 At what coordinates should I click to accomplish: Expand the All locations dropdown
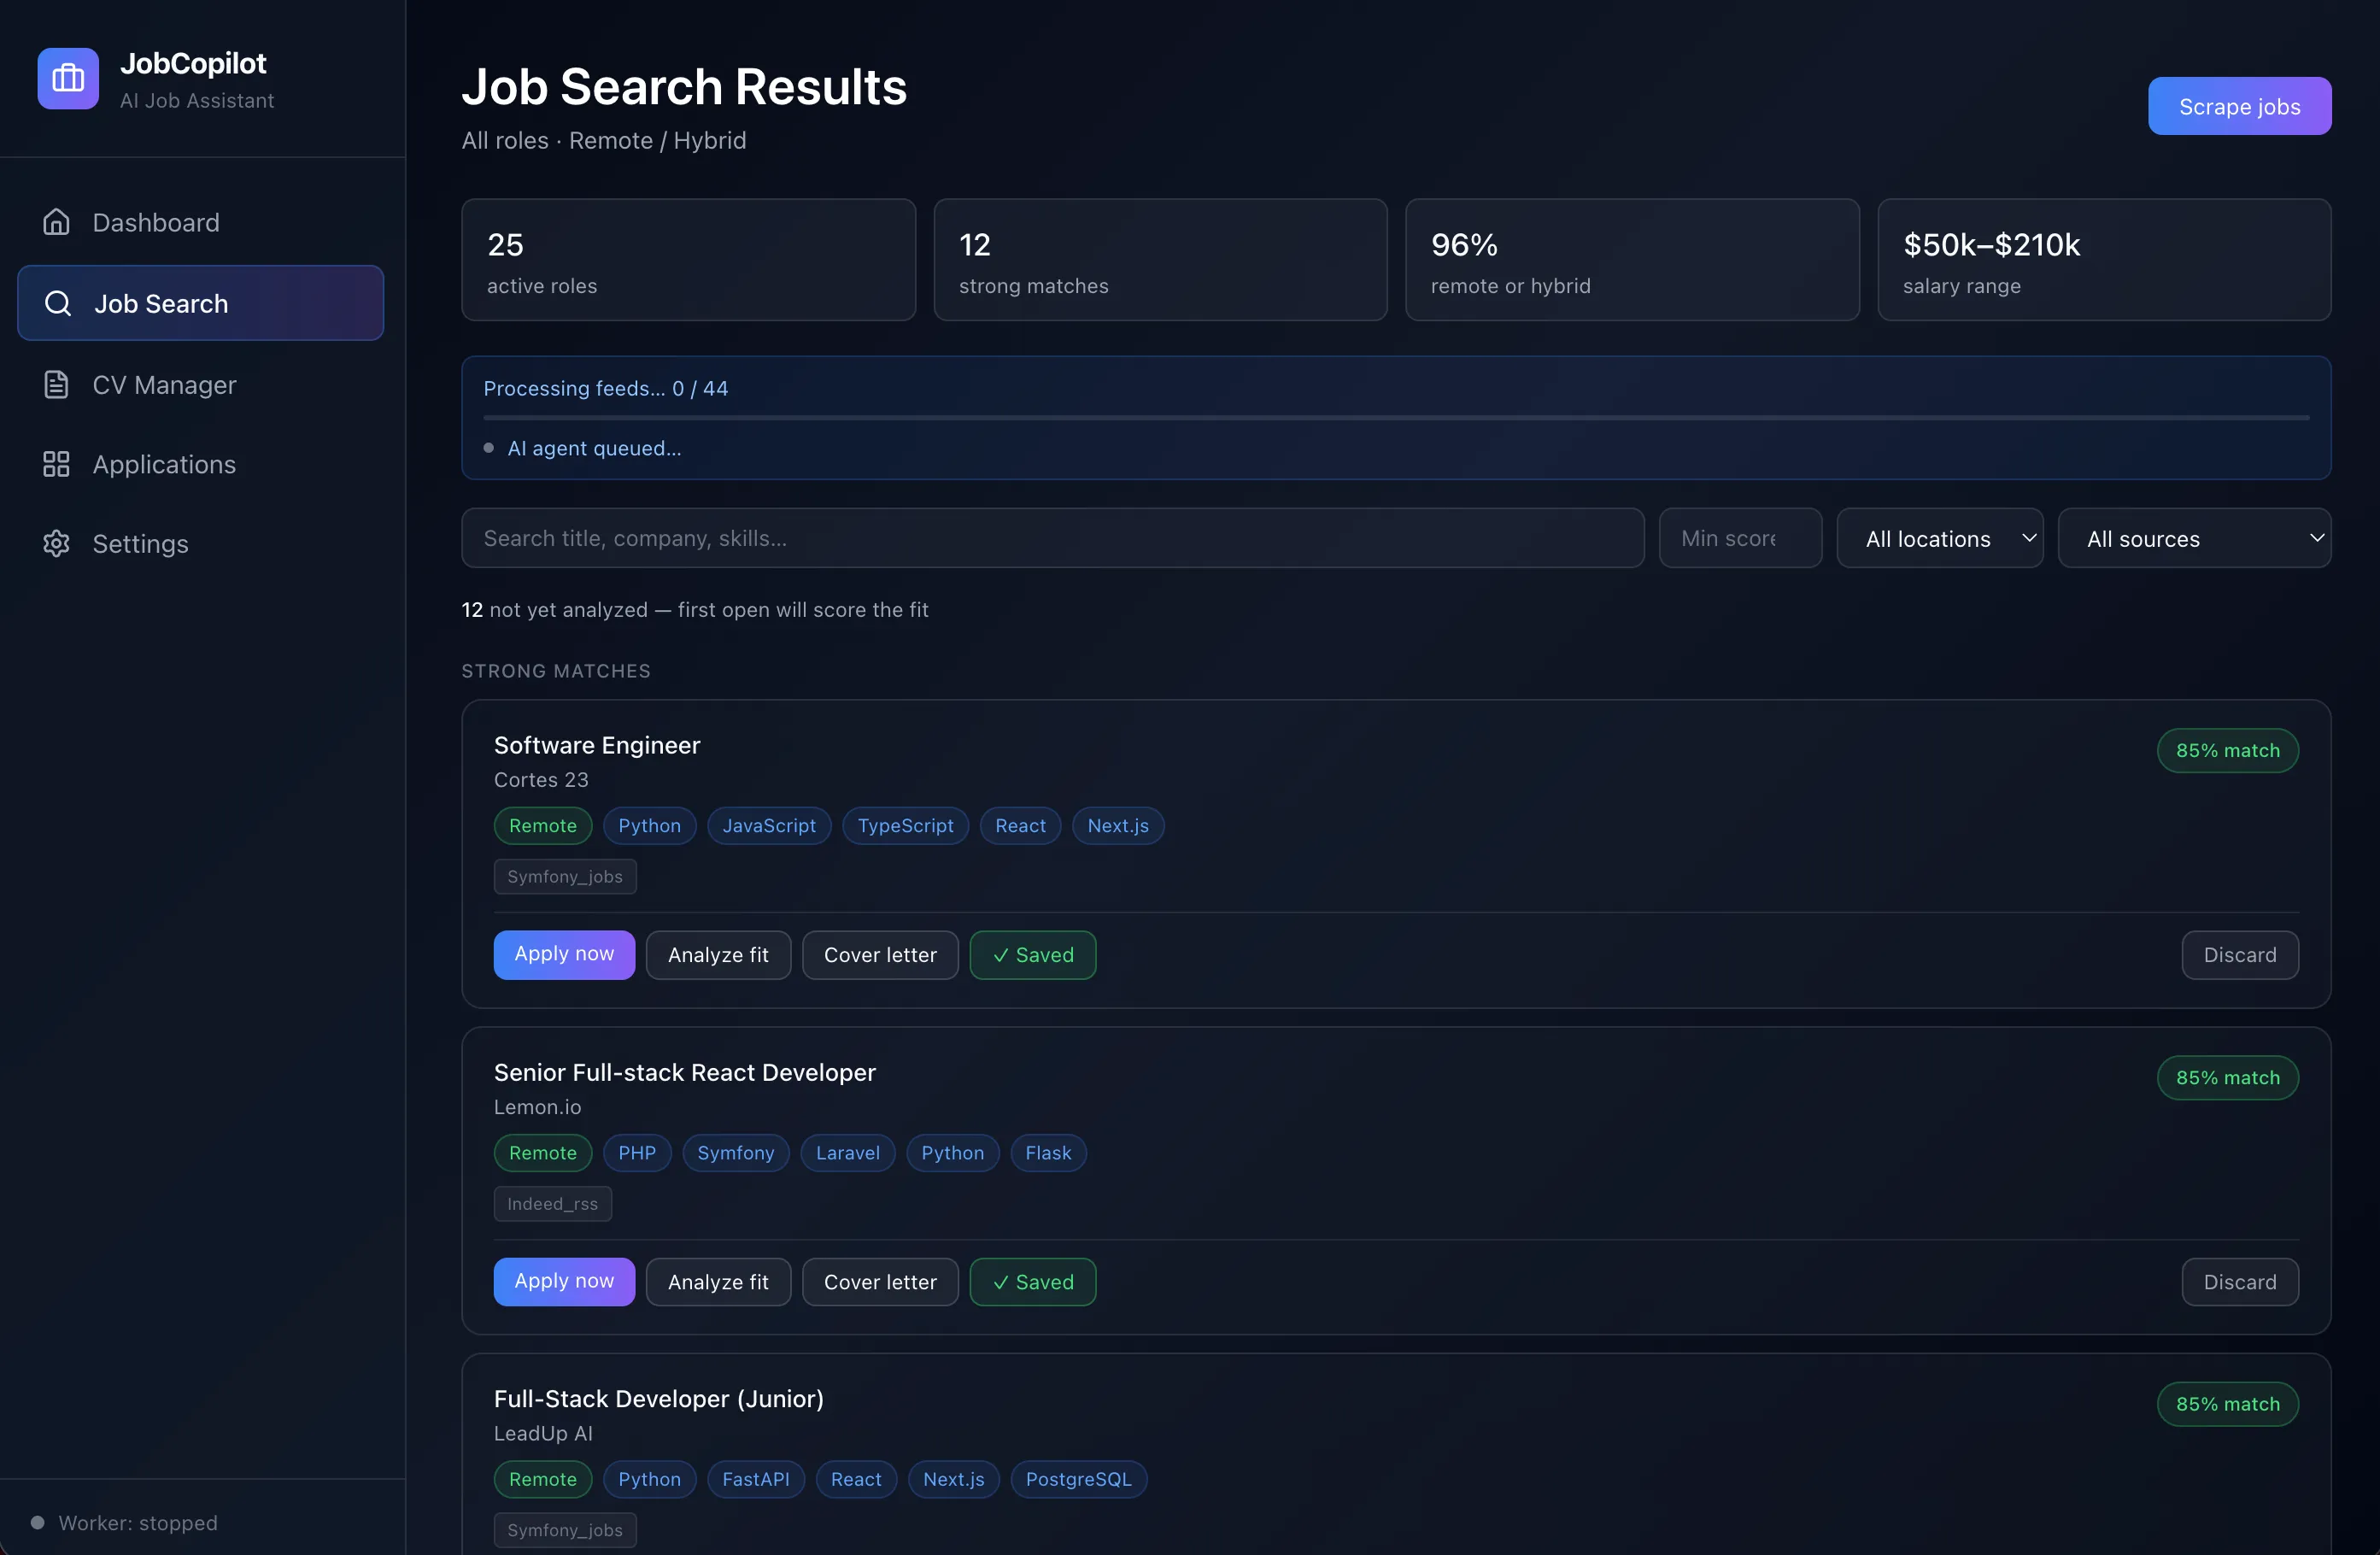click(x=1939, y=538)
